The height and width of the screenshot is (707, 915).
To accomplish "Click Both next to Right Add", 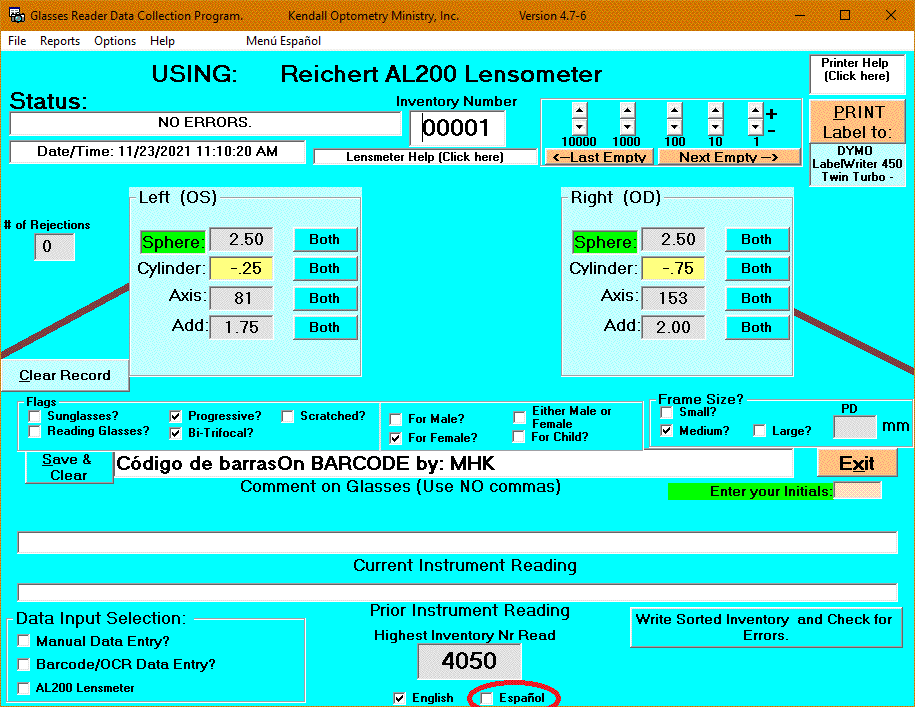I will tap(756, 328).
